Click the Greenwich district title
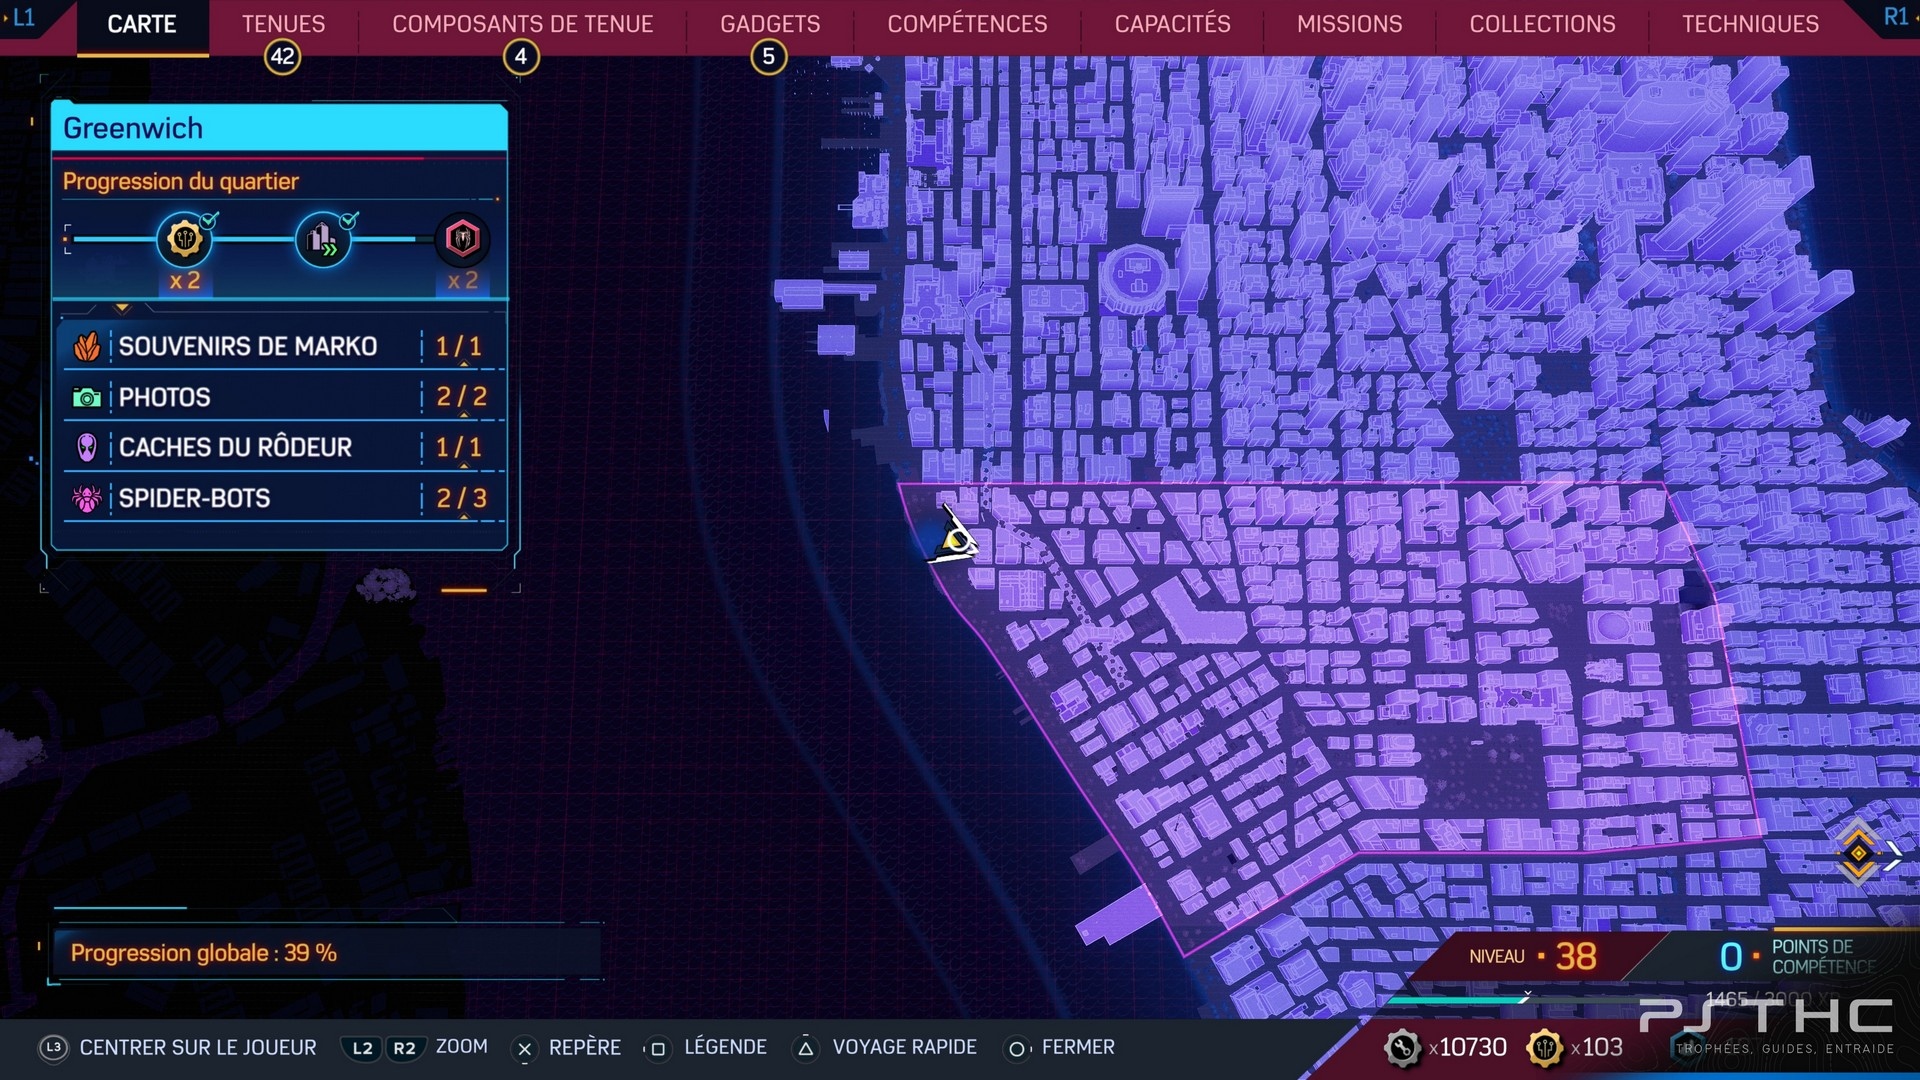1920x1080 pixels. click(x=133, y=128)
